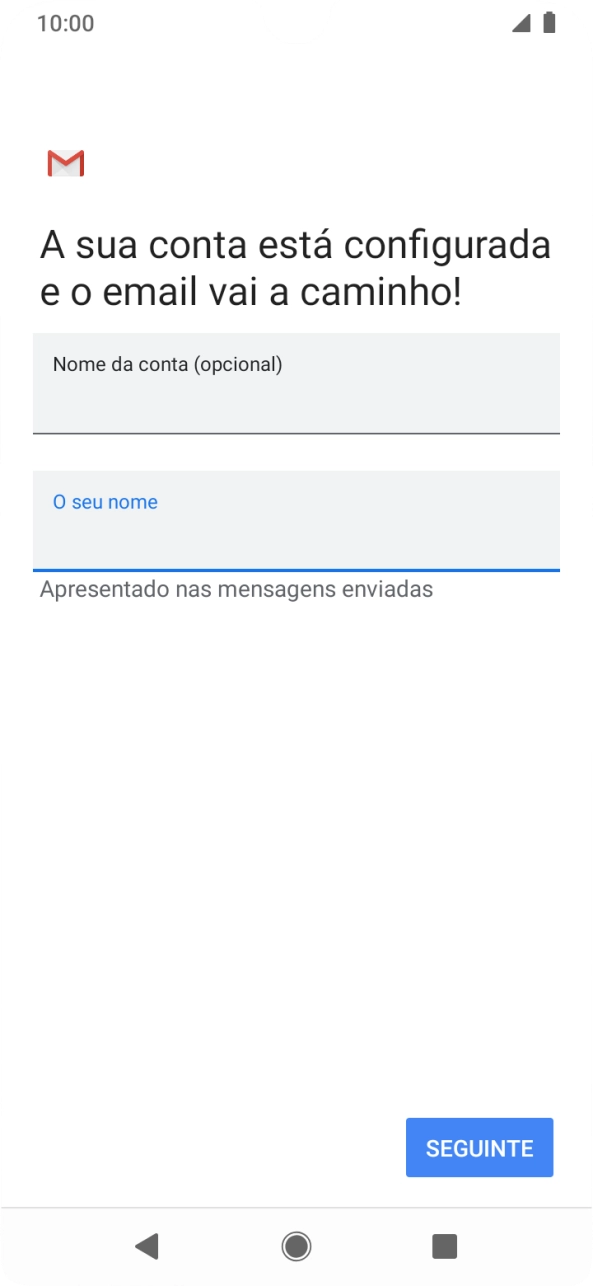Tap the heading 'A sua conta está configurada'
The image size is (593, 1286).
pyautogui.click(x=296, y=243)
